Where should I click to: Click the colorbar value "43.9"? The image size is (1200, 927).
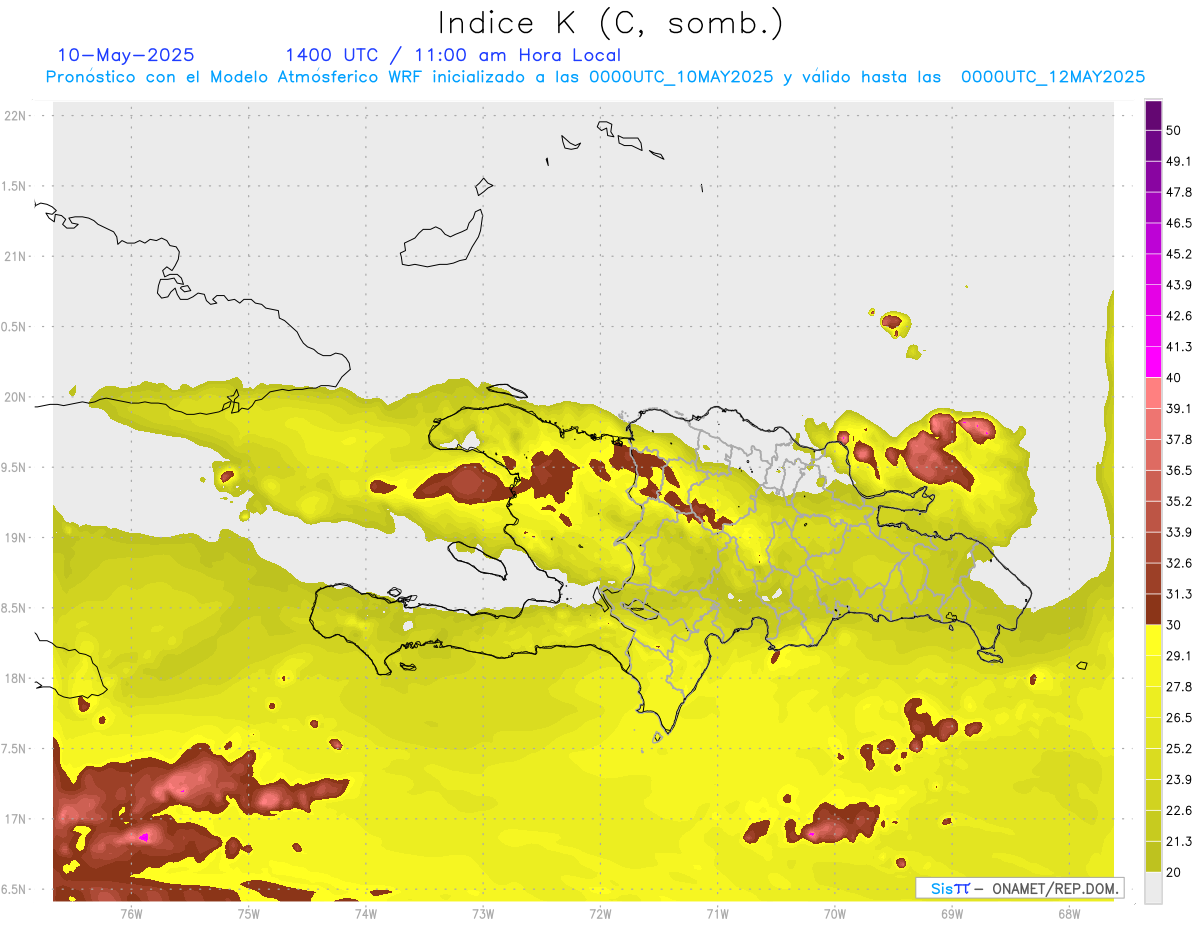tap(1179, 285)
